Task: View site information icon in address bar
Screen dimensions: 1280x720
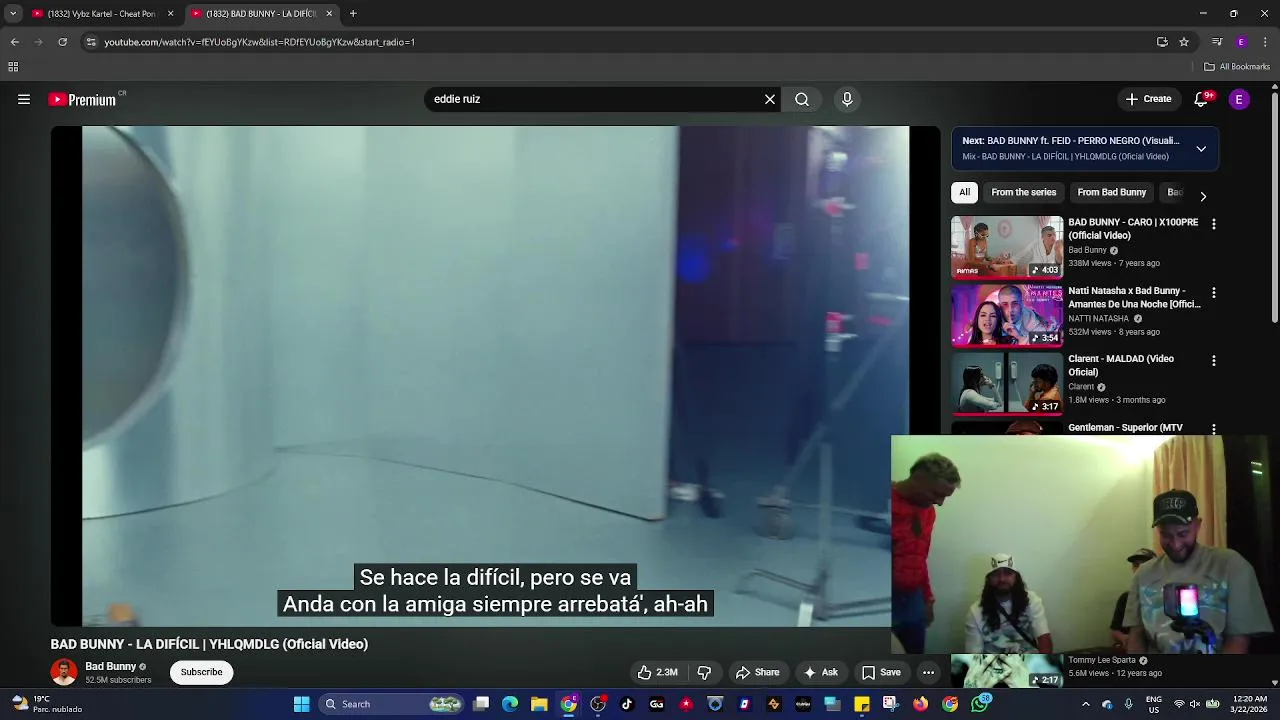Action: [91, 42]
